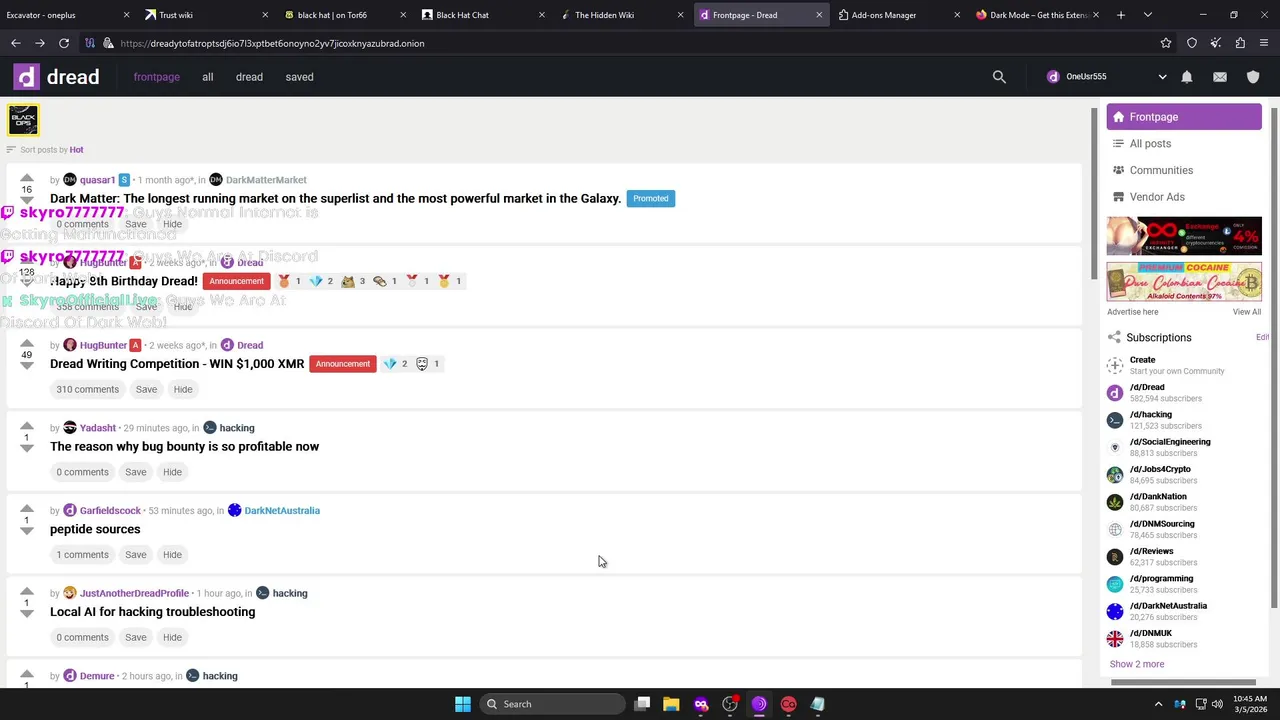The image size is (1280, 720).
Task: Open the notifications bell icon
Action: [x=1187, y=77]
